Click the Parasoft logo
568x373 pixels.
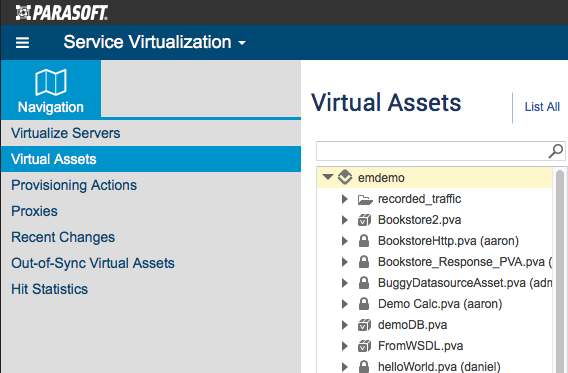[62, 13]
